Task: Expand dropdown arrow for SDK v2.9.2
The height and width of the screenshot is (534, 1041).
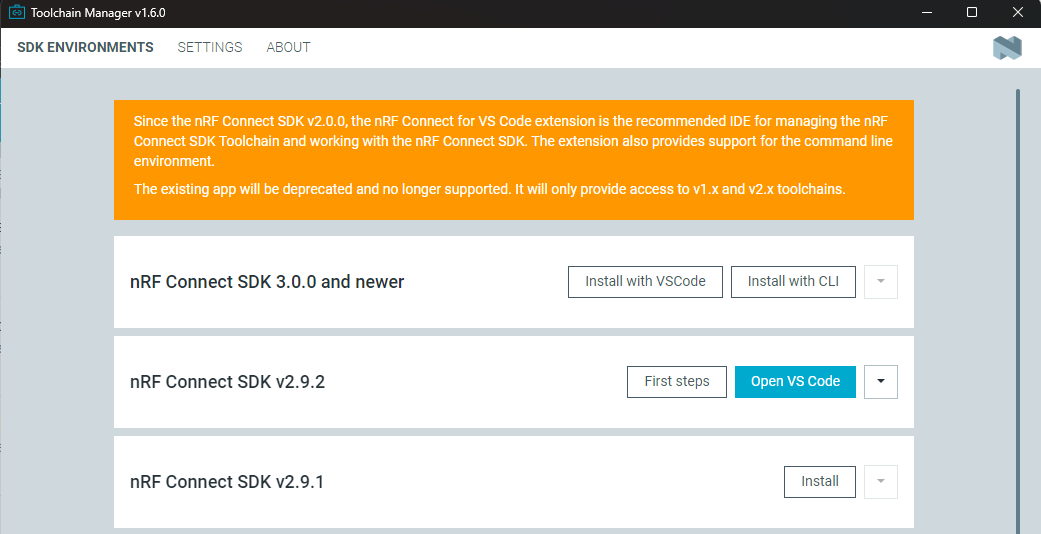Action: click(x=881, y=381)
